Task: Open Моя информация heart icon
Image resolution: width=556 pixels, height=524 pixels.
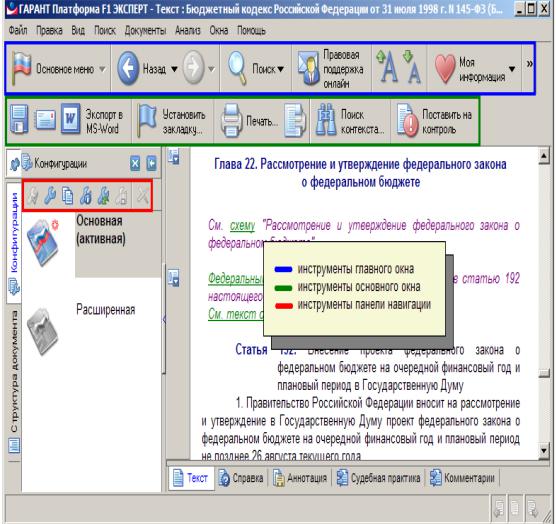Action: pos(445,68)
